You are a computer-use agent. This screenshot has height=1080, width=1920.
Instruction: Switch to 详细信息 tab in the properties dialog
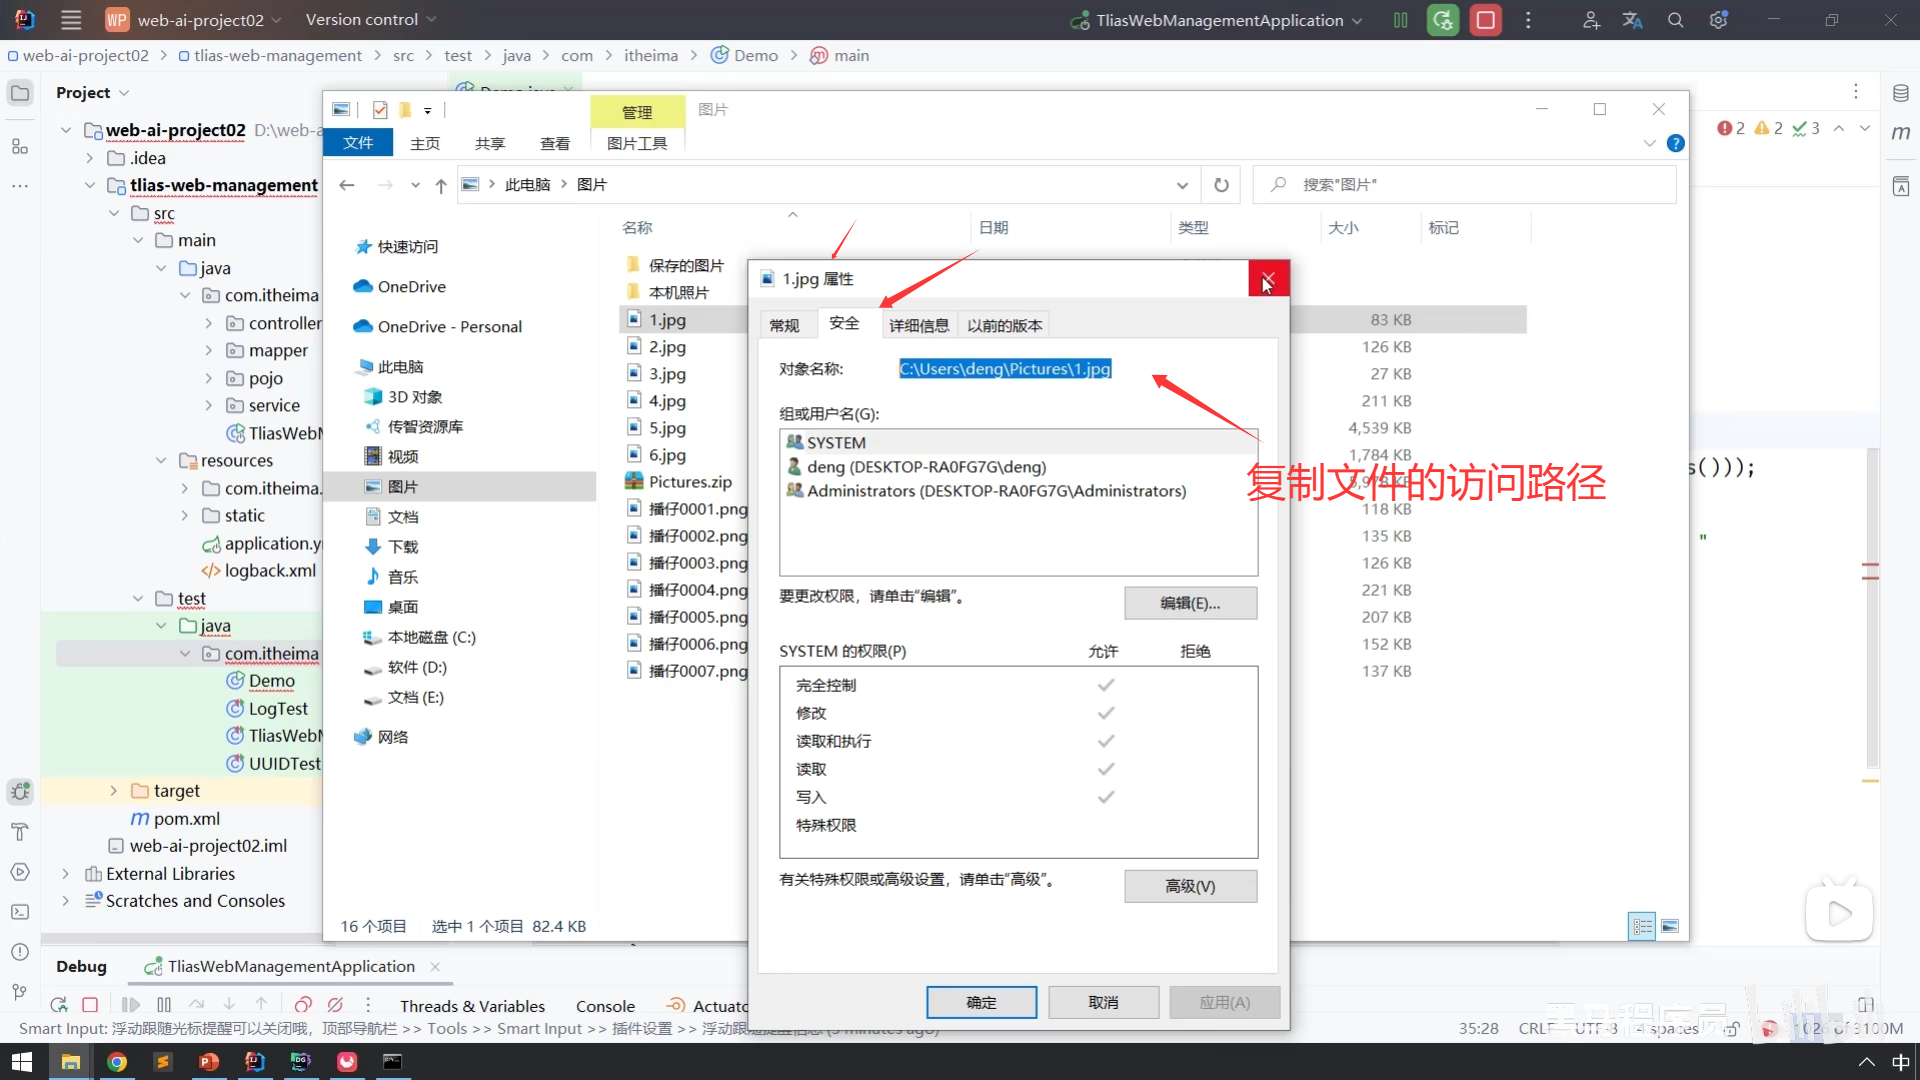918,325
